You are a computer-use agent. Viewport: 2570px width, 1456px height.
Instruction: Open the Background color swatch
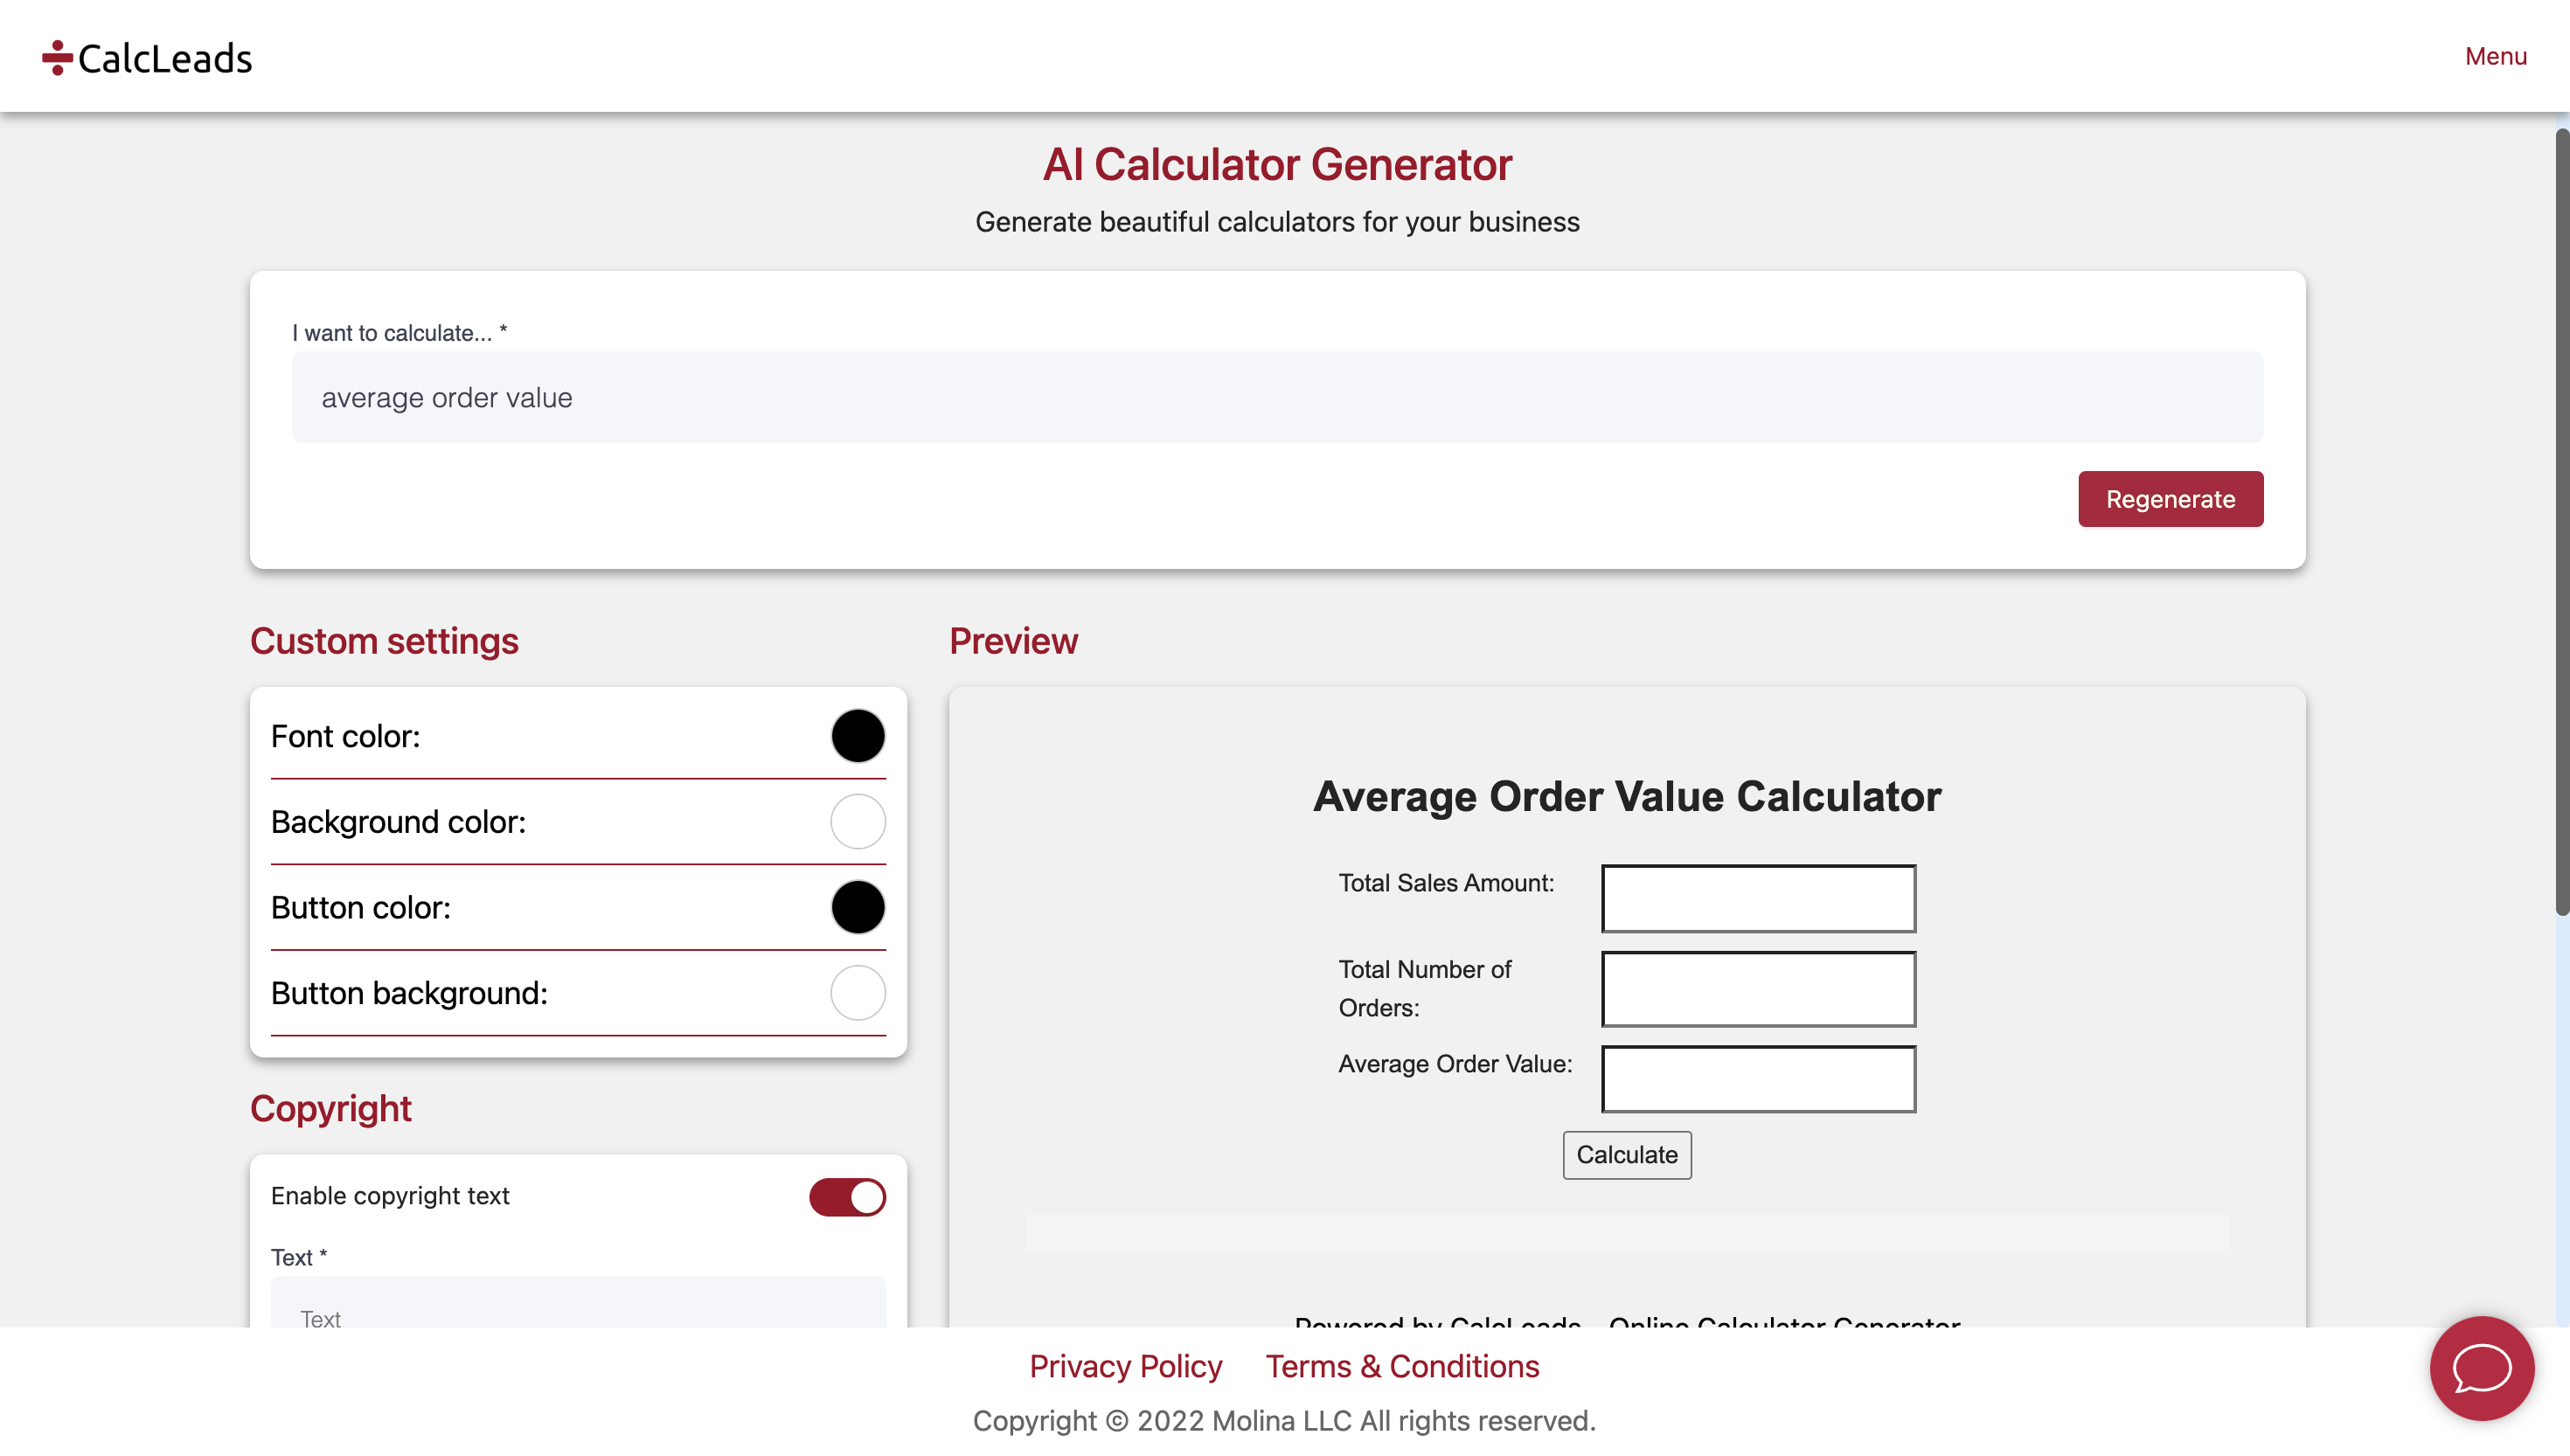coord(857,821)
